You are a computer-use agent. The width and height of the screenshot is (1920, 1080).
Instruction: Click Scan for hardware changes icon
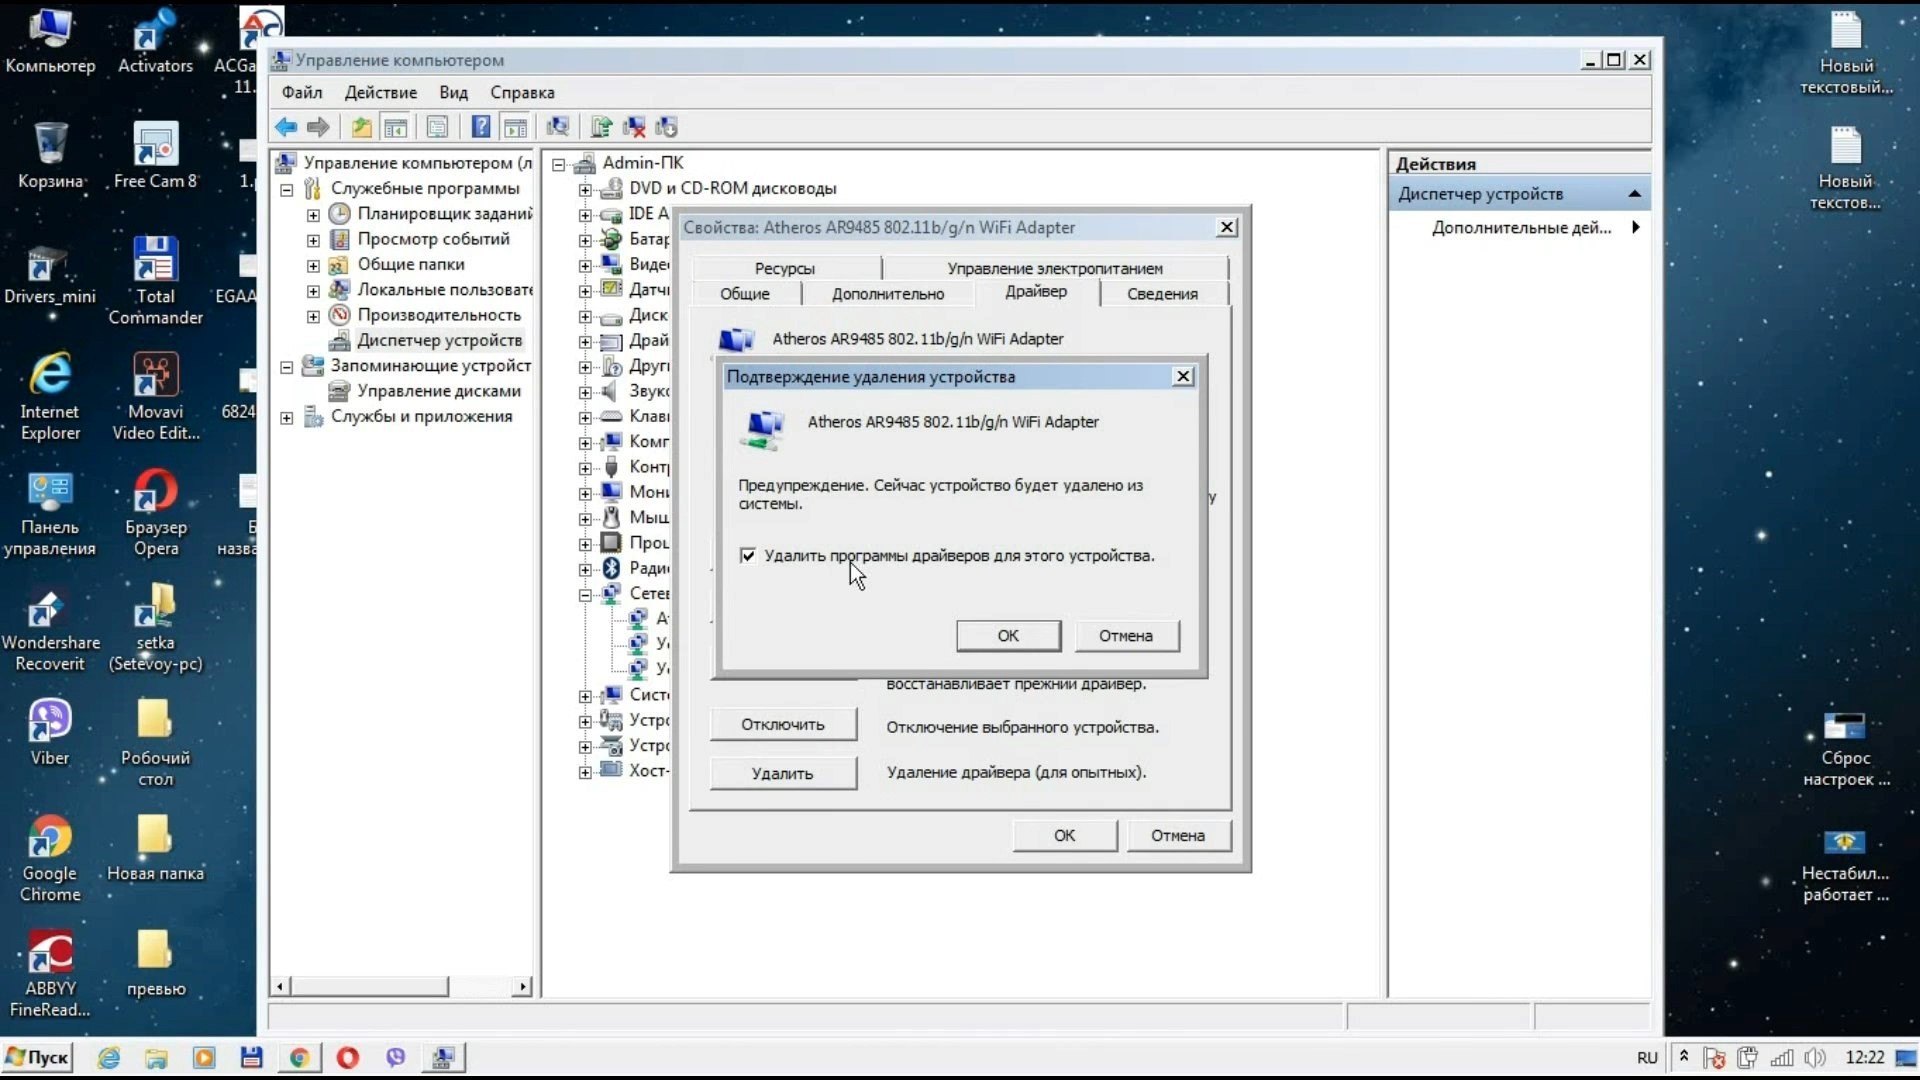pos(558,127)
